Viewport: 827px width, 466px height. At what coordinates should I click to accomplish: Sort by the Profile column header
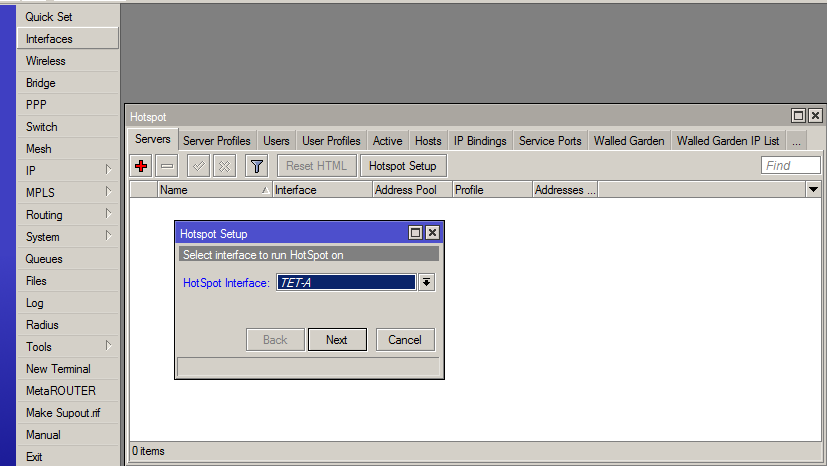tap(493, 190)
